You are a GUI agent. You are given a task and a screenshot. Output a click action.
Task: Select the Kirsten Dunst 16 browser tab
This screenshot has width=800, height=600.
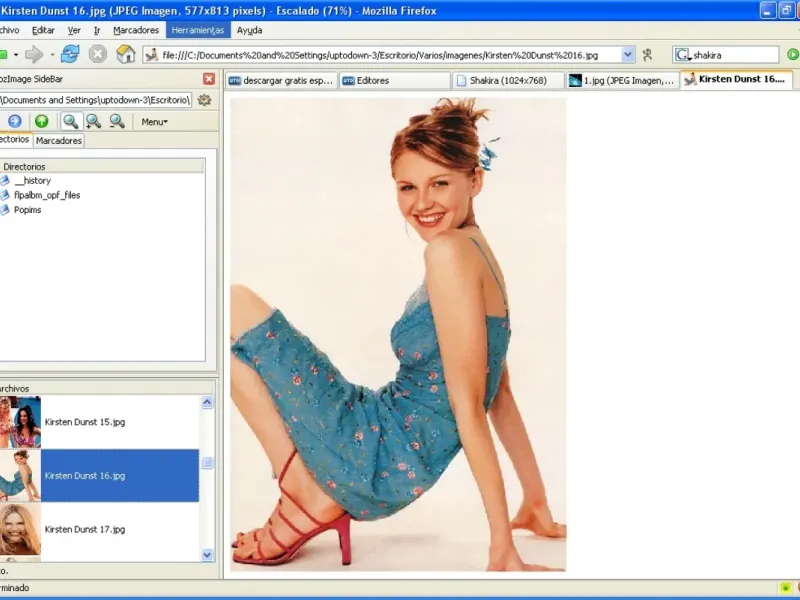[736, 79]
